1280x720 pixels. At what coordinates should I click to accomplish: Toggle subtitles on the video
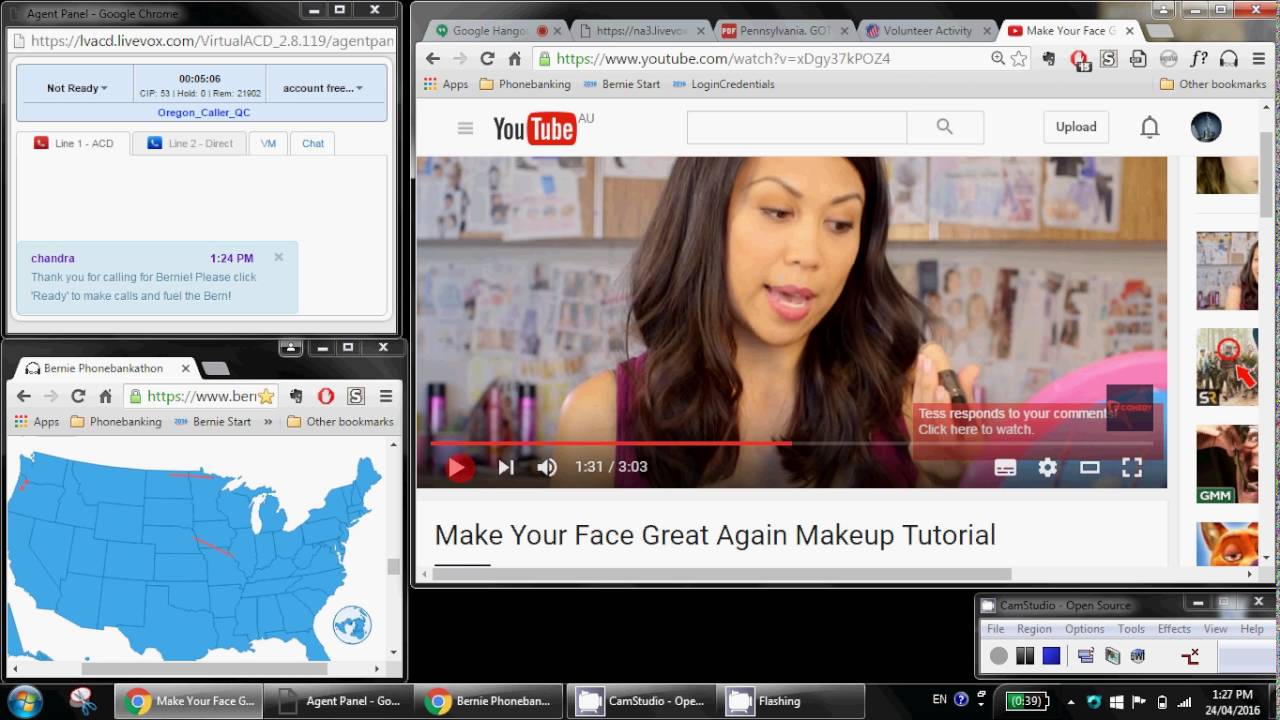click(1005, 467)
